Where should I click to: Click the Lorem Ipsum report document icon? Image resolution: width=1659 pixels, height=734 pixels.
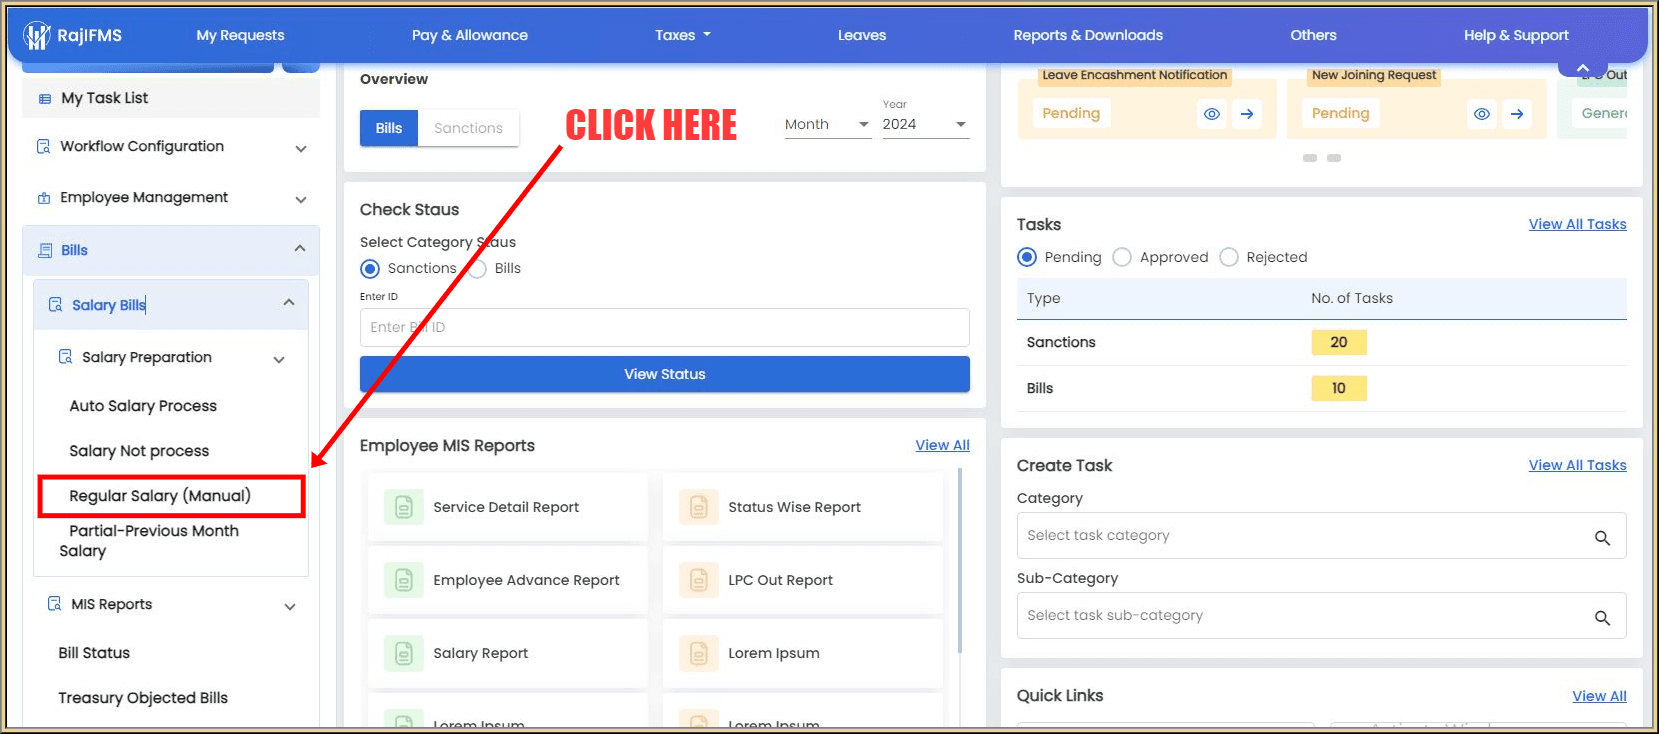pyautogui.click(x=699, y=653)
